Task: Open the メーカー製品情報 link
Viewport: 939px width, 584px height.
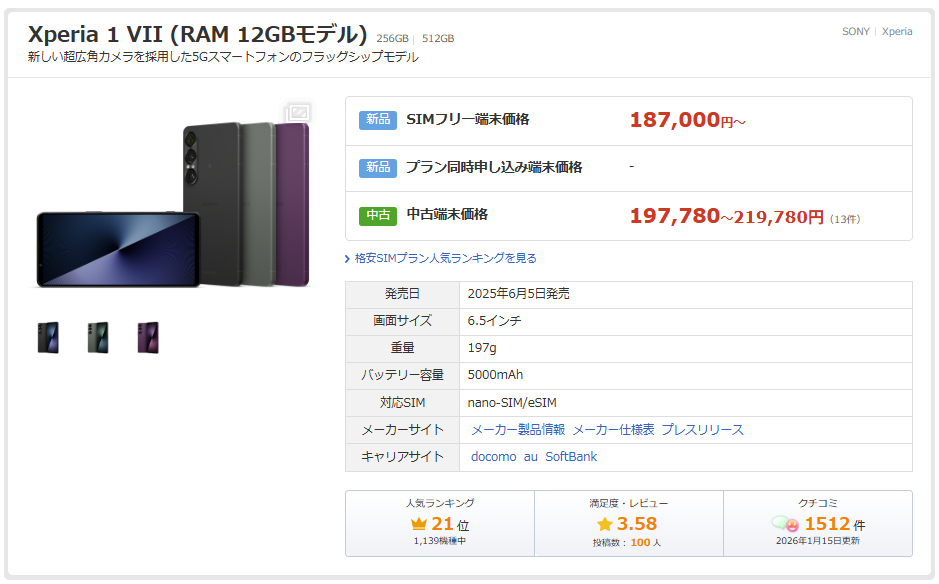Action: coord(518,429)
